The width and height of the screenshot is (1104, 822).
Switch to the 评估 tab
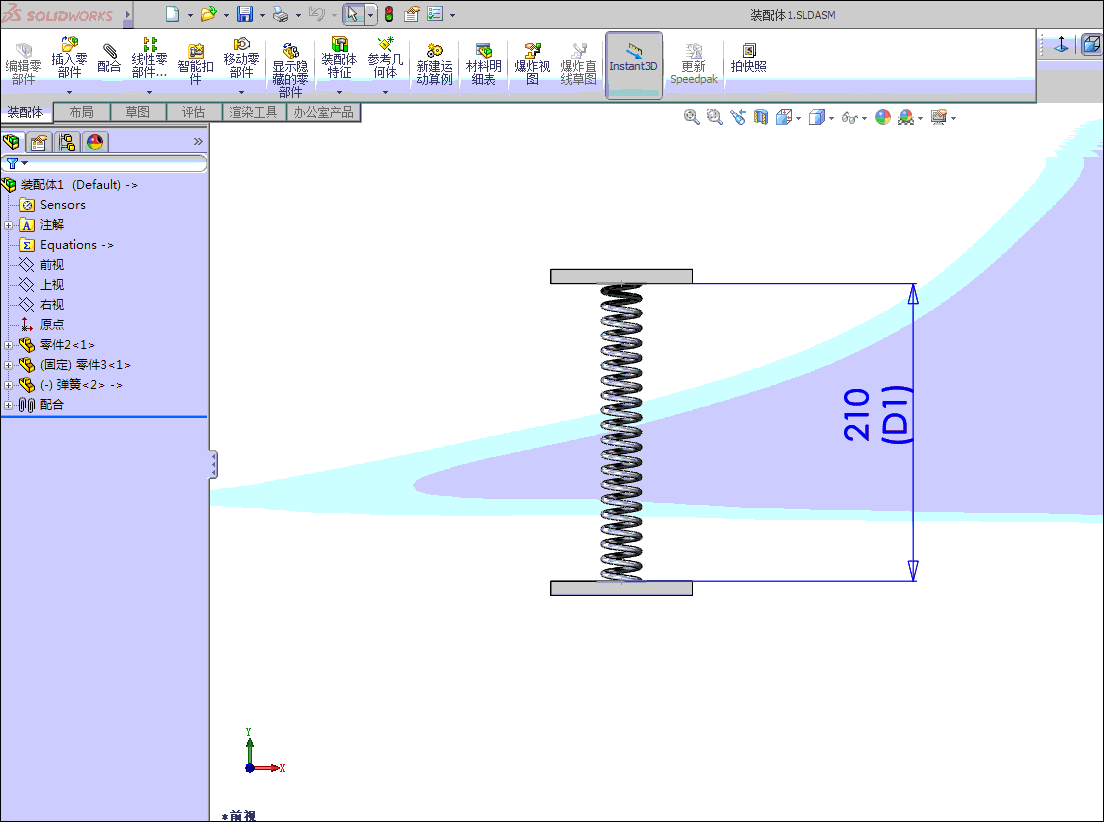194,112
